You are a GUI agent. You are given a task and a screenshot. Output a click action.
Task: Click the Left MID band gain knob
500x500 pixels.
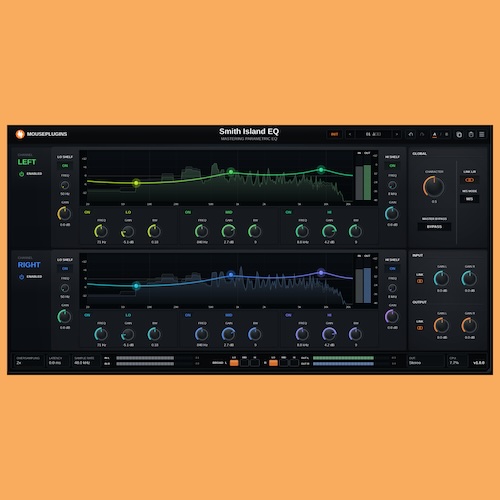tap(228, 231)
